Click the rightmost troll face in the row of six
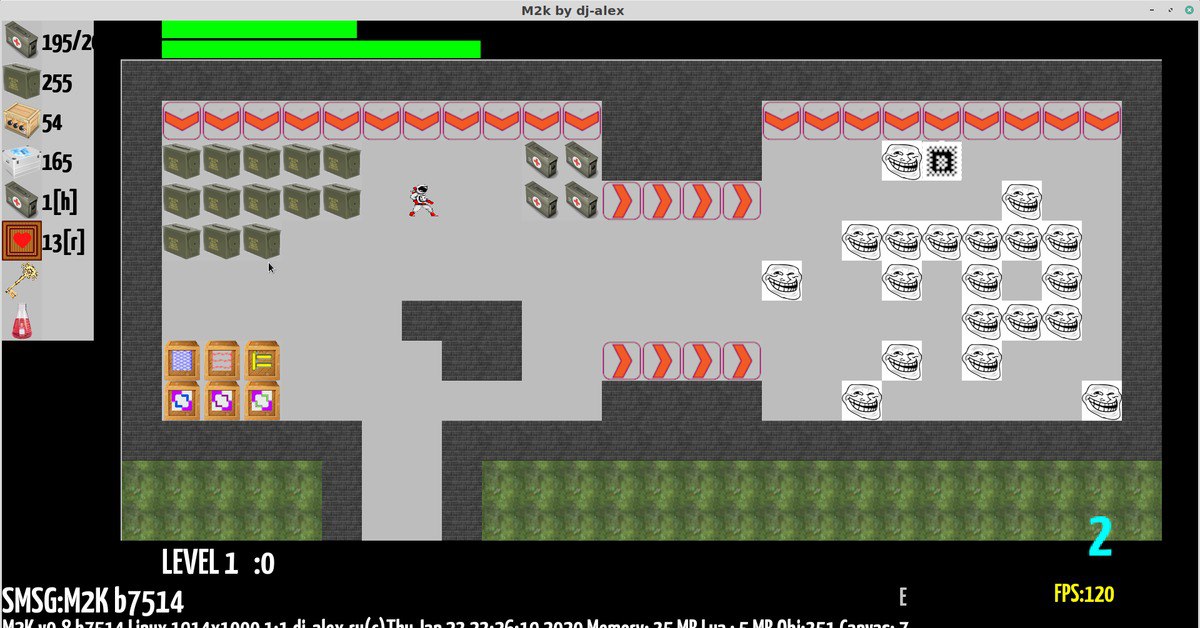 1062,241
